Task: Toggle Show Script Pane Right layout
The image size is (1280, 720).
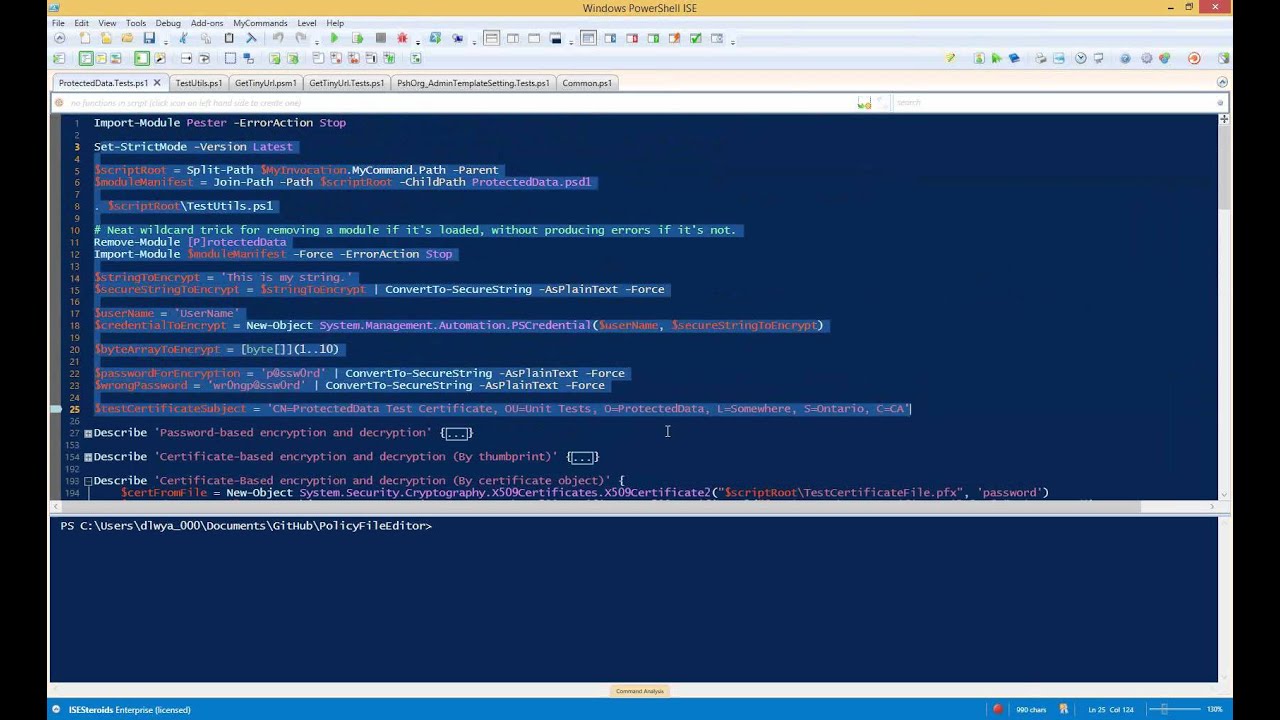Action: tap(513, 38)
